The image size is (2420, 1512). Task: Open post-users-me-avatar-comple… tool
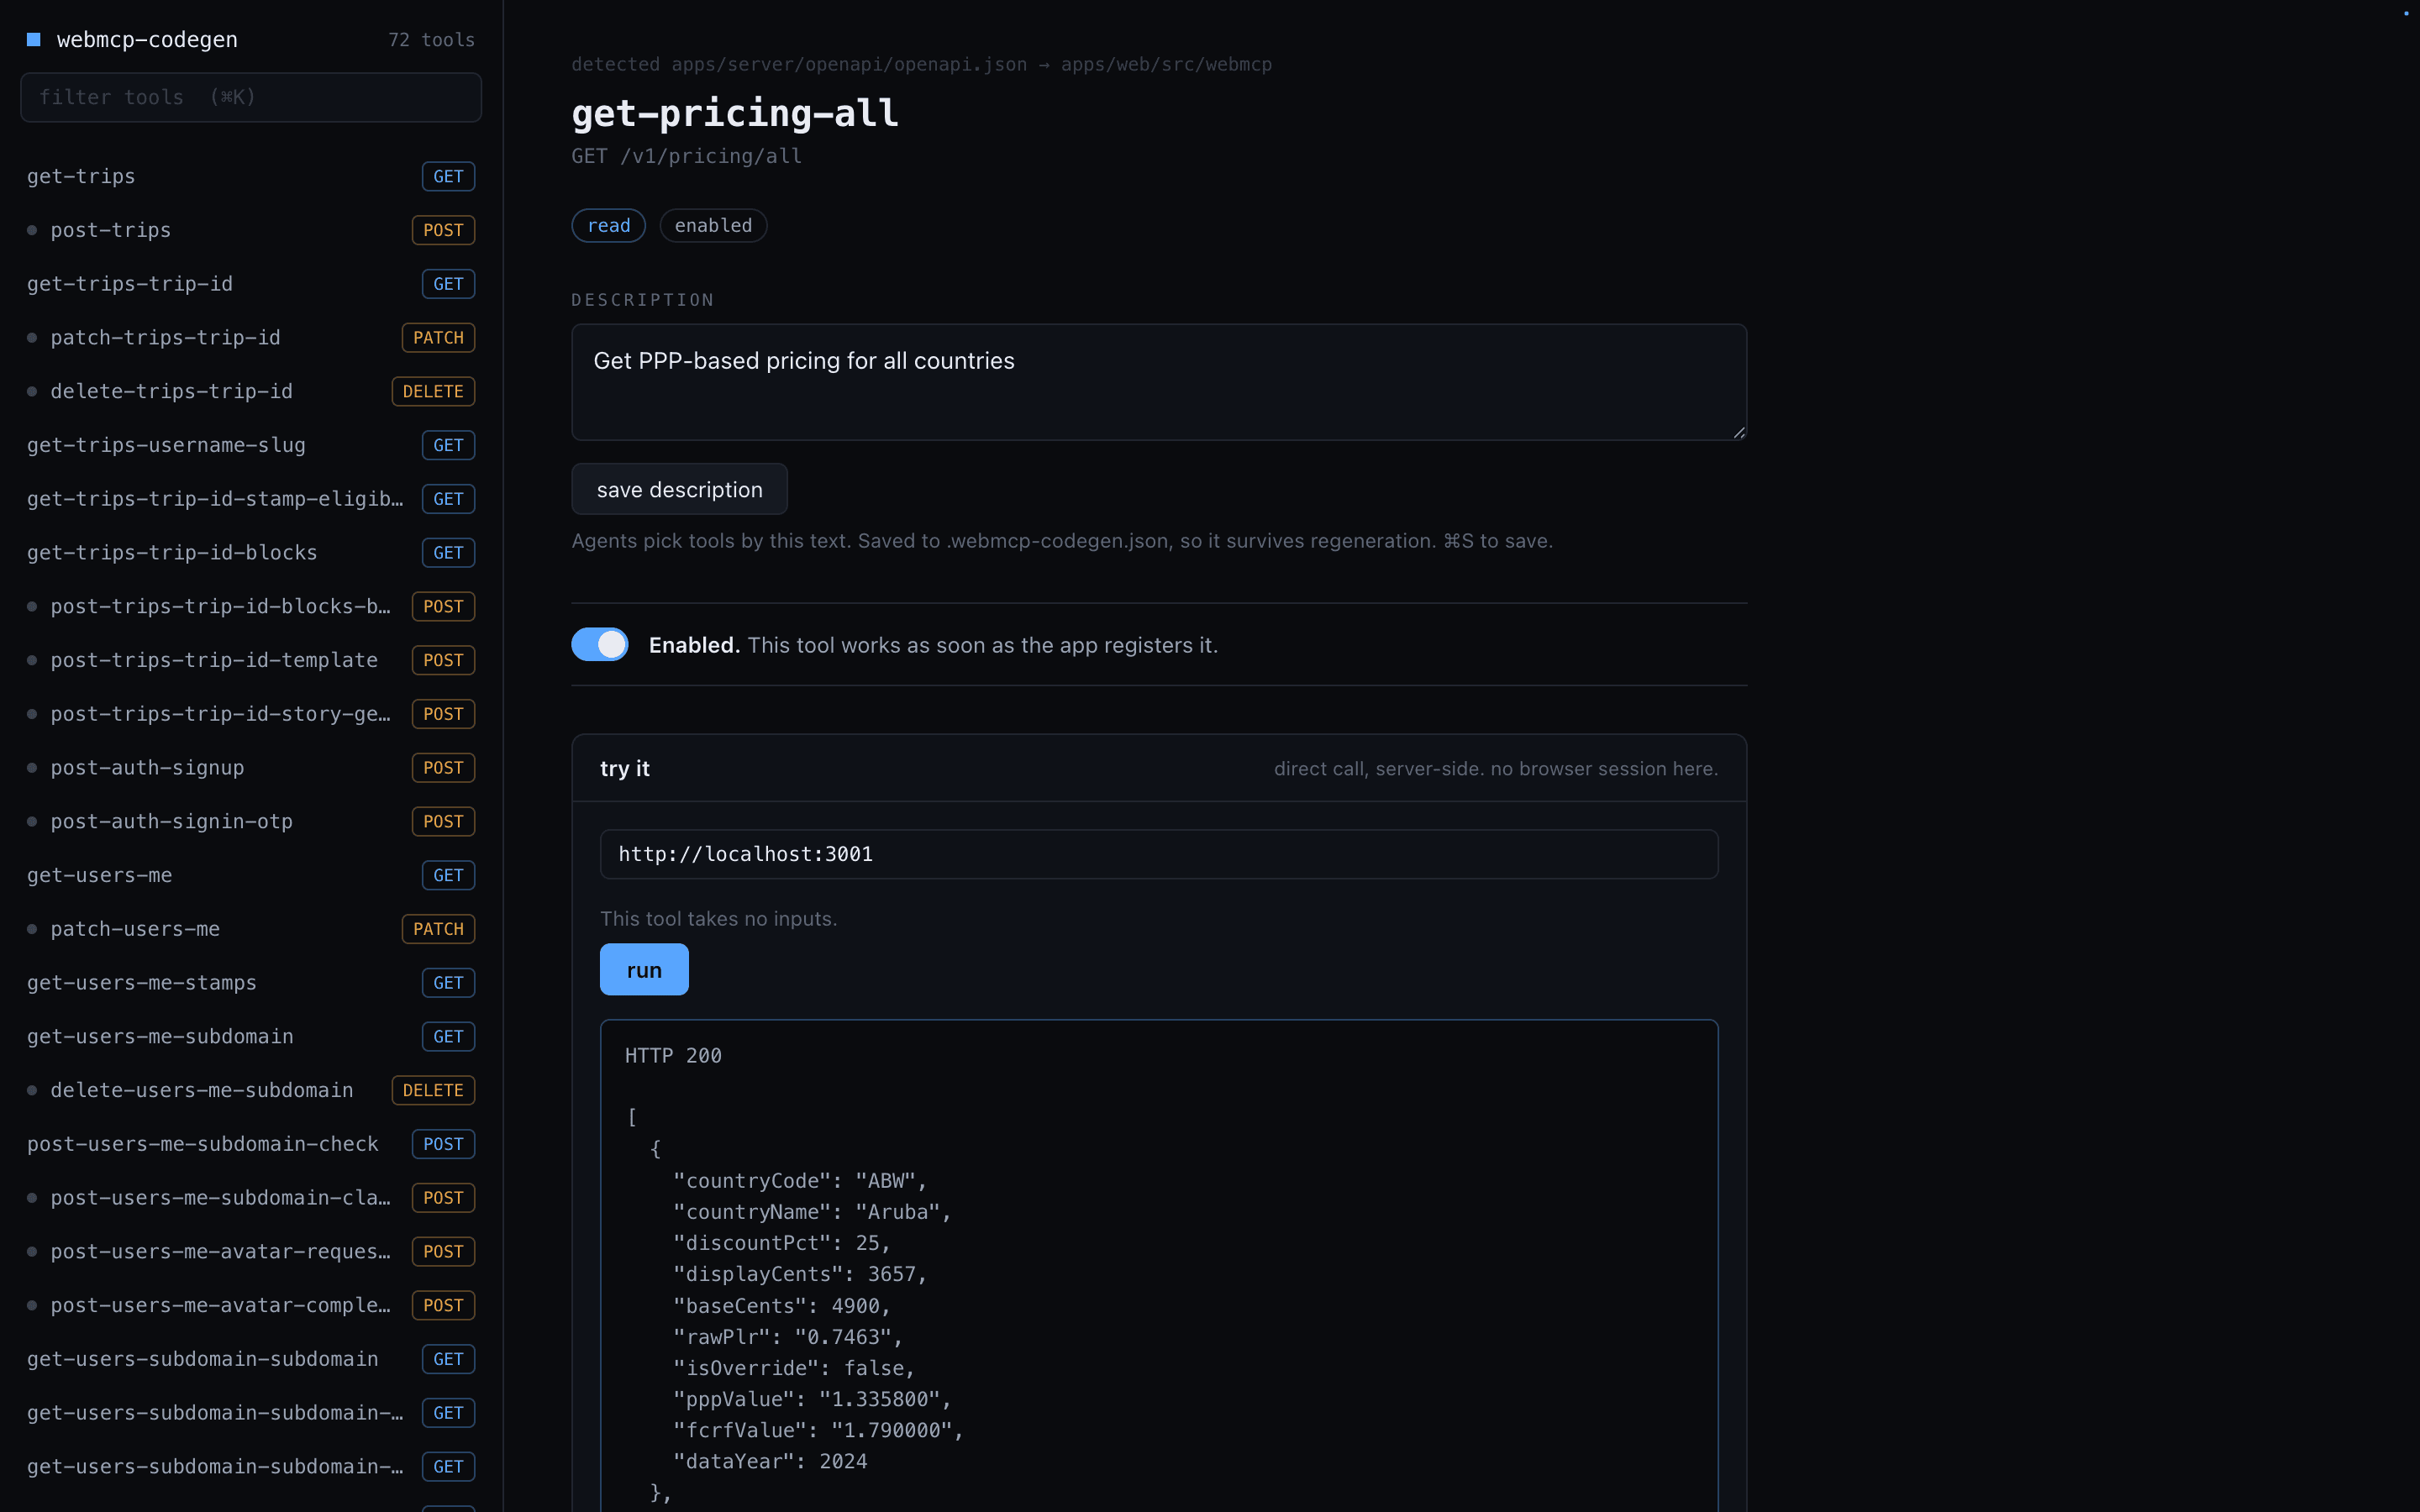tap(251, 1306)
